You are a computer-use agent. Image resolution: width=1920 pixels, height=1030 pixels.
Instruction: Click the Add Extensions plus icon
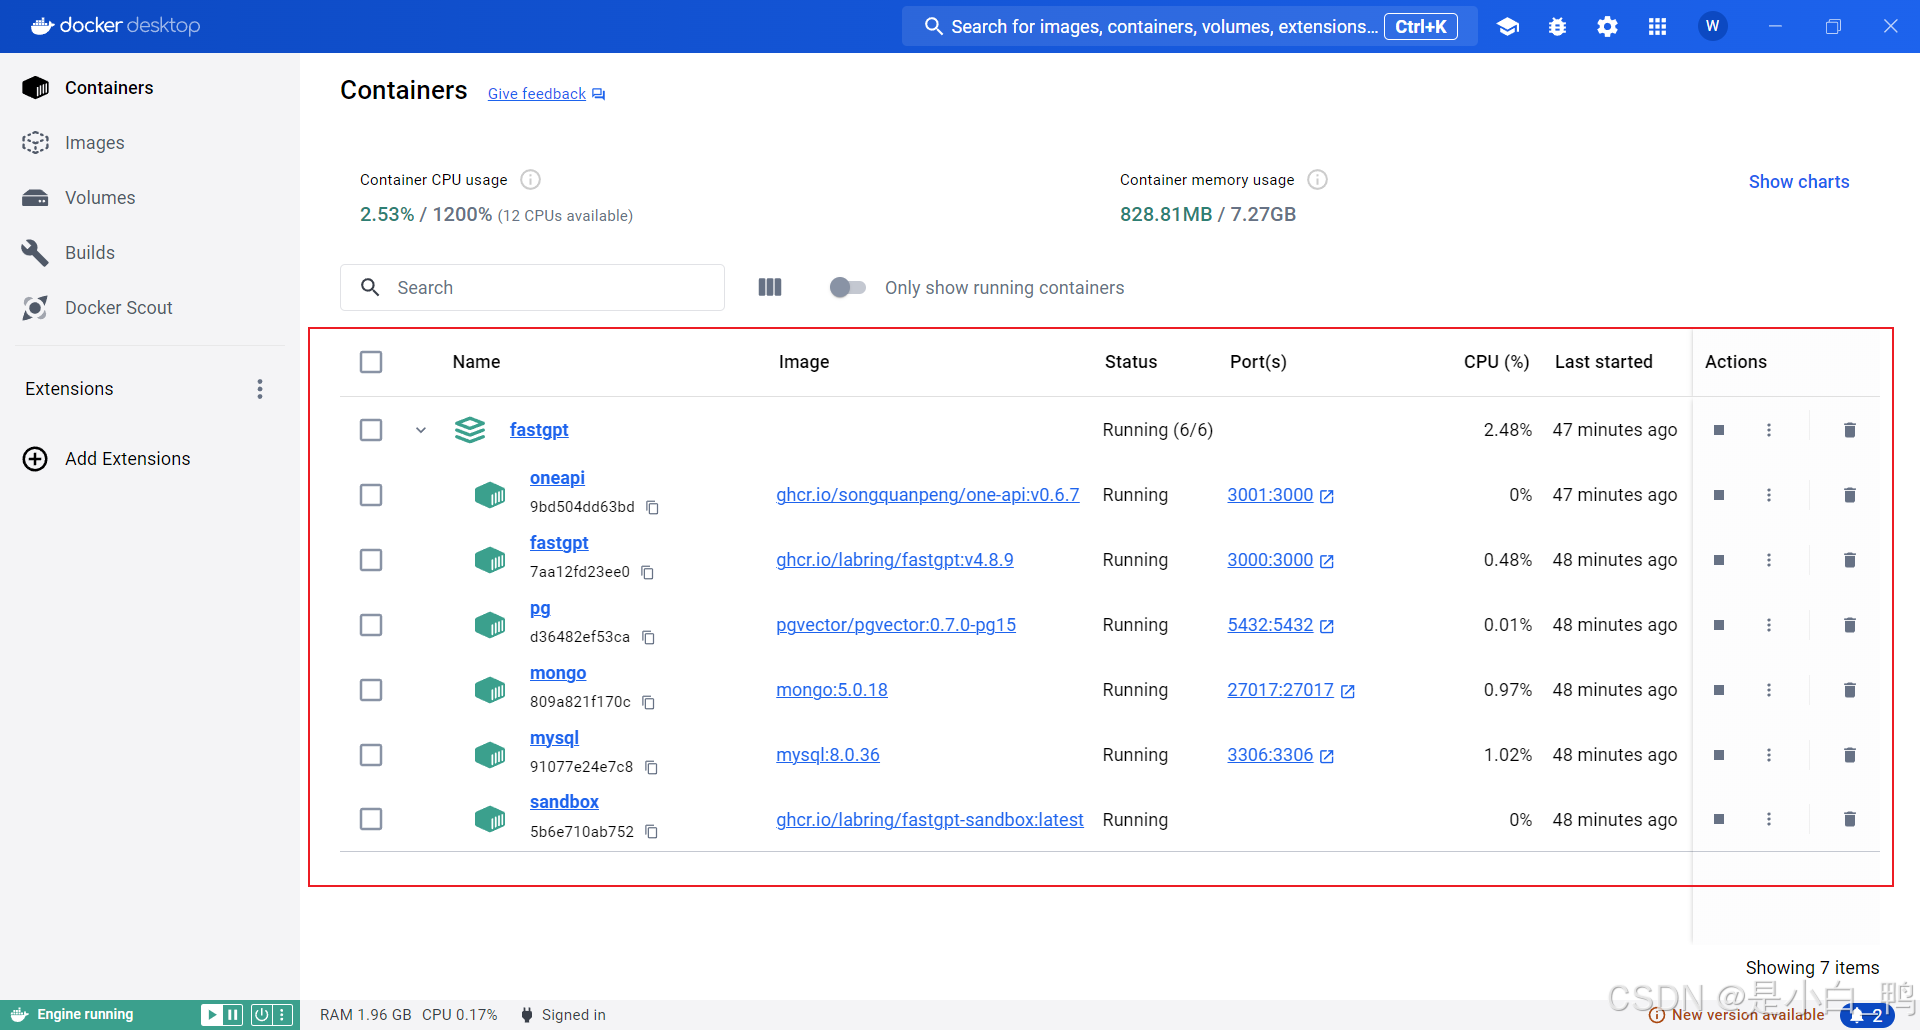coord(35,459)
